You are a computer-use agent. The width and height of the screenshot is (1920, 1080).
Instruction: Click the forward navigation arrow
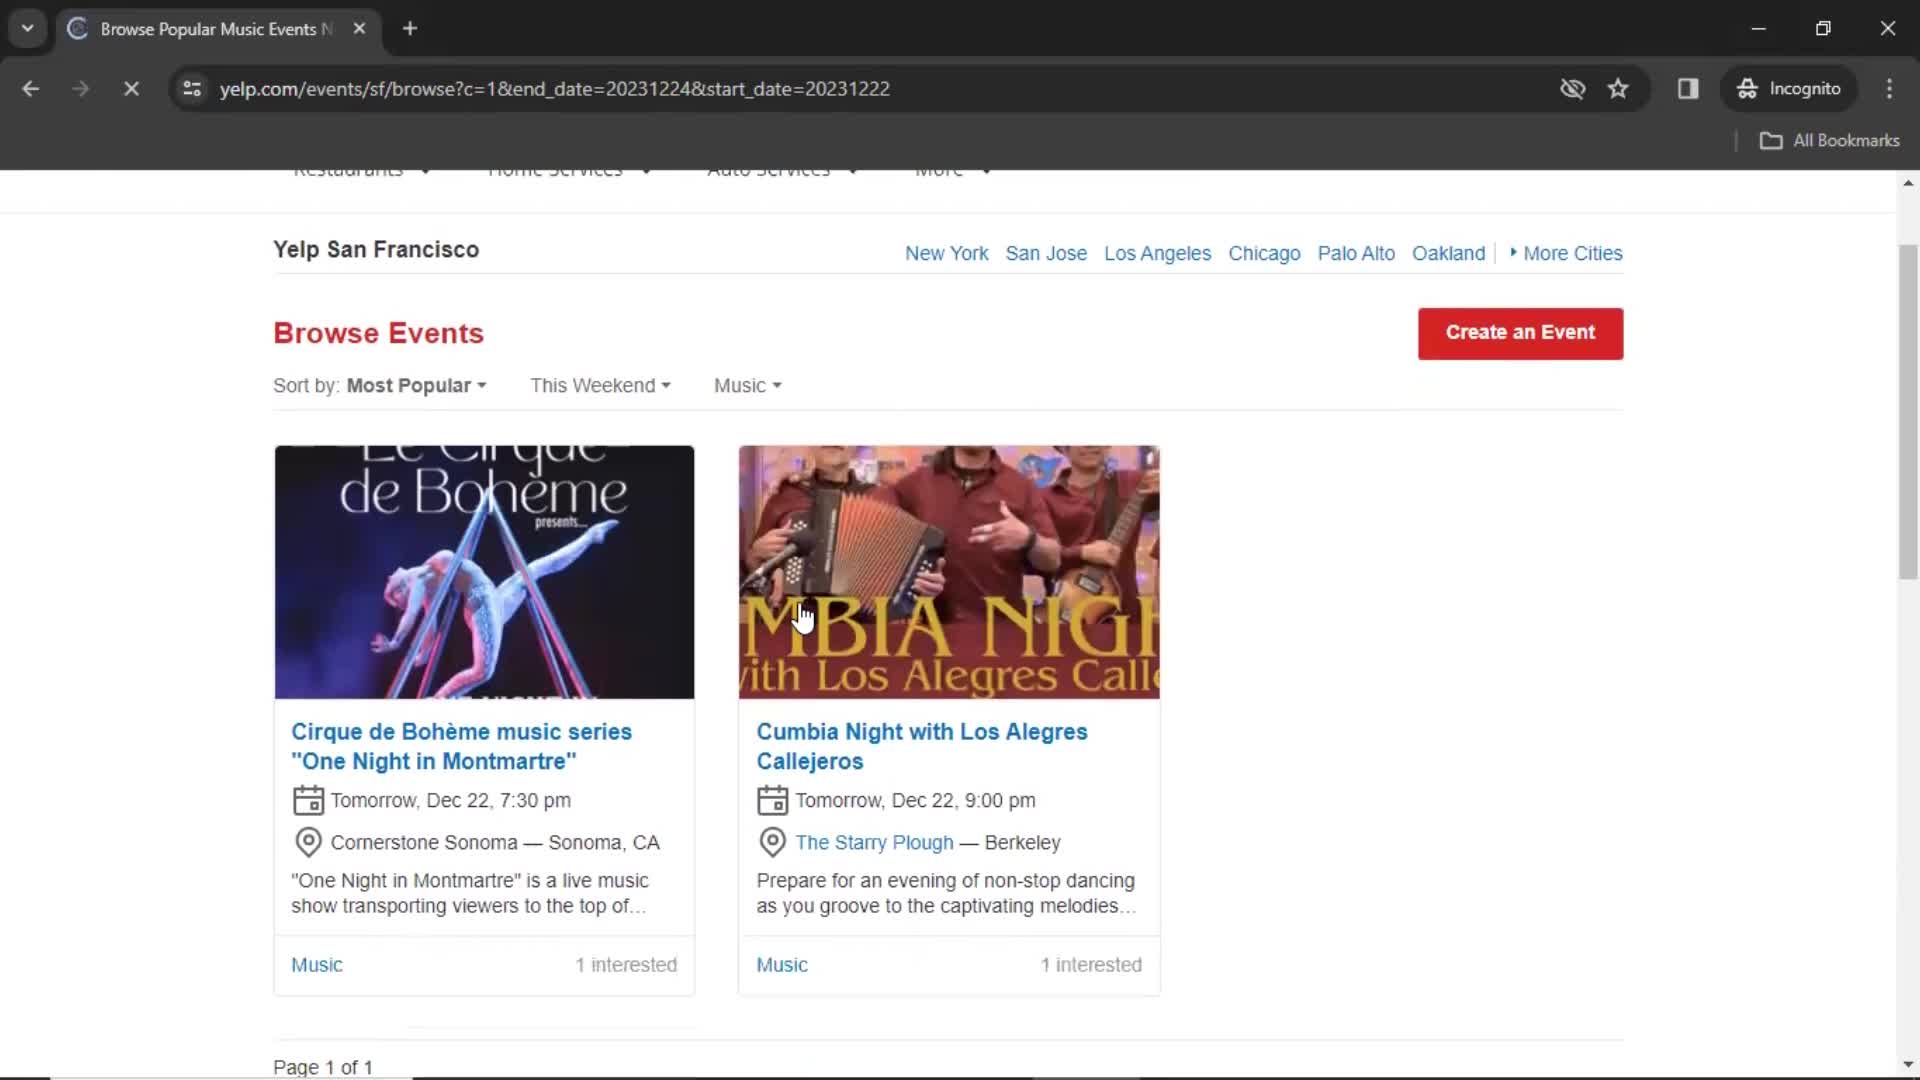click(80, 89)
